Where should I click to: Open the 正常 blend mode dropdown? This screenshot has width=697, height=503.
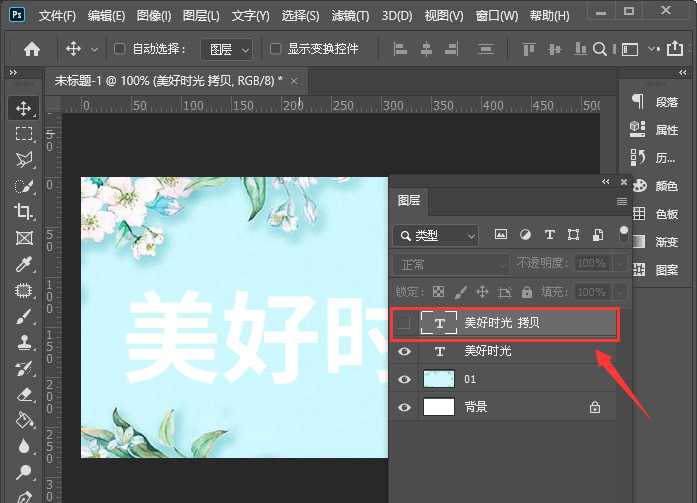click(x=451, y=264)
